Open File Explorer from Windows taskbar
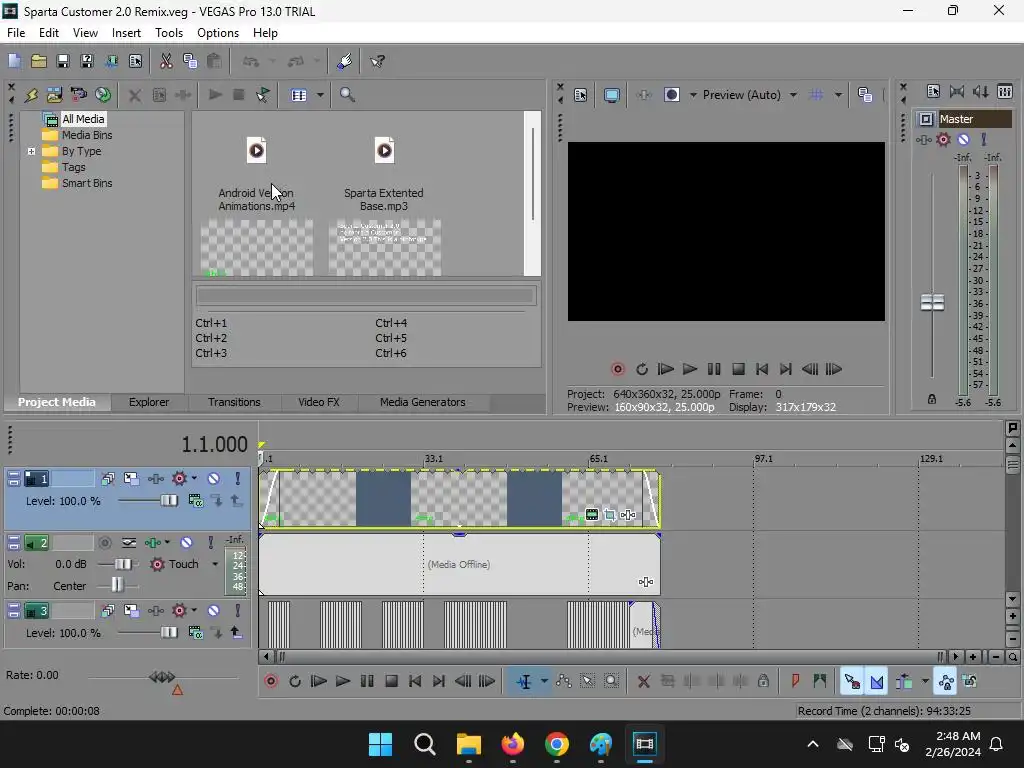 point(469,744)
